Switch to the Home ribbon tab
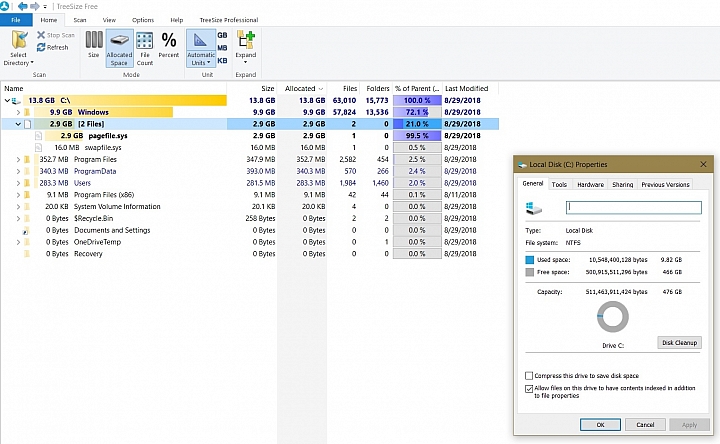720x444 pixels. tap(49, 20)
